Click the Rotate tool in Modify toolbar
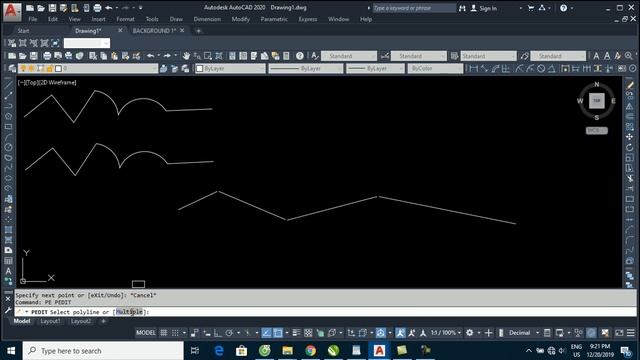This screenshot has height=360, width=640. pyautogui.click(x=630, y=147)
